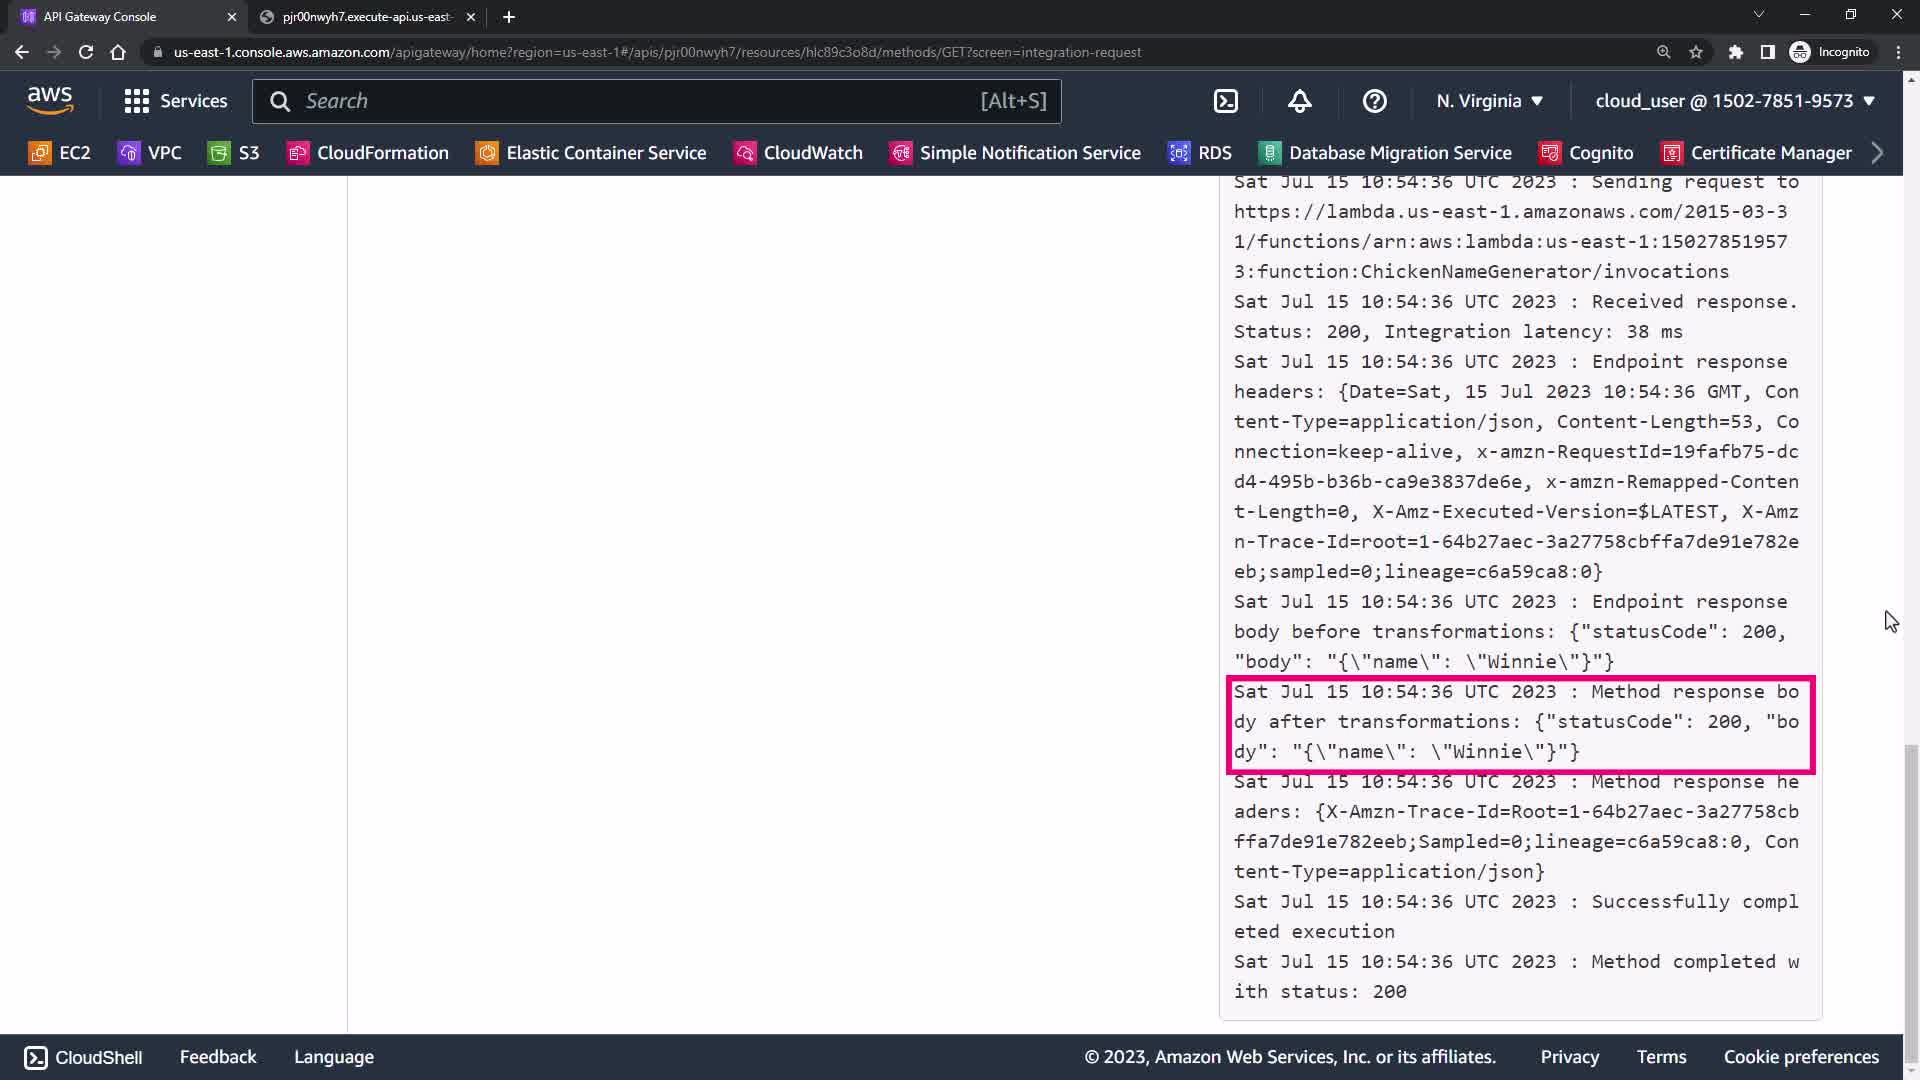
Task: Bookmark this page with the star icon
Action: click(x=1696, y=52)
